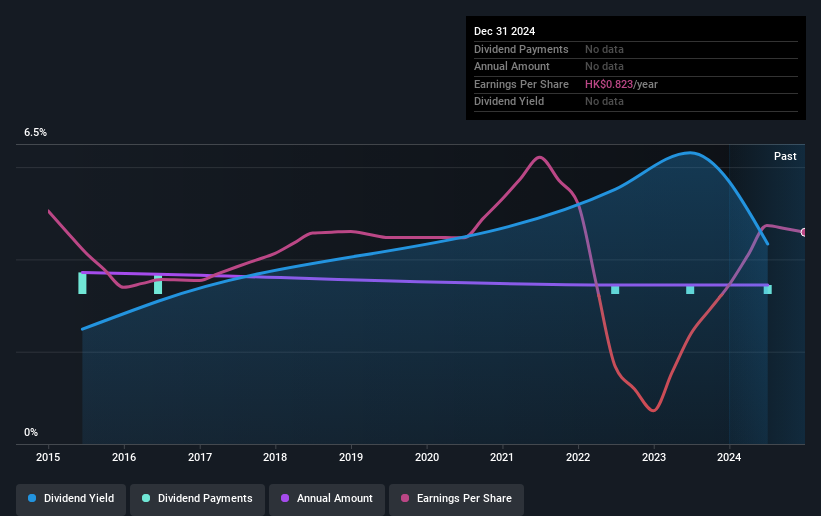Screen dimensions: 821x516
Task: Click the 2020 x-axis year label
Action: coord(427,457)
